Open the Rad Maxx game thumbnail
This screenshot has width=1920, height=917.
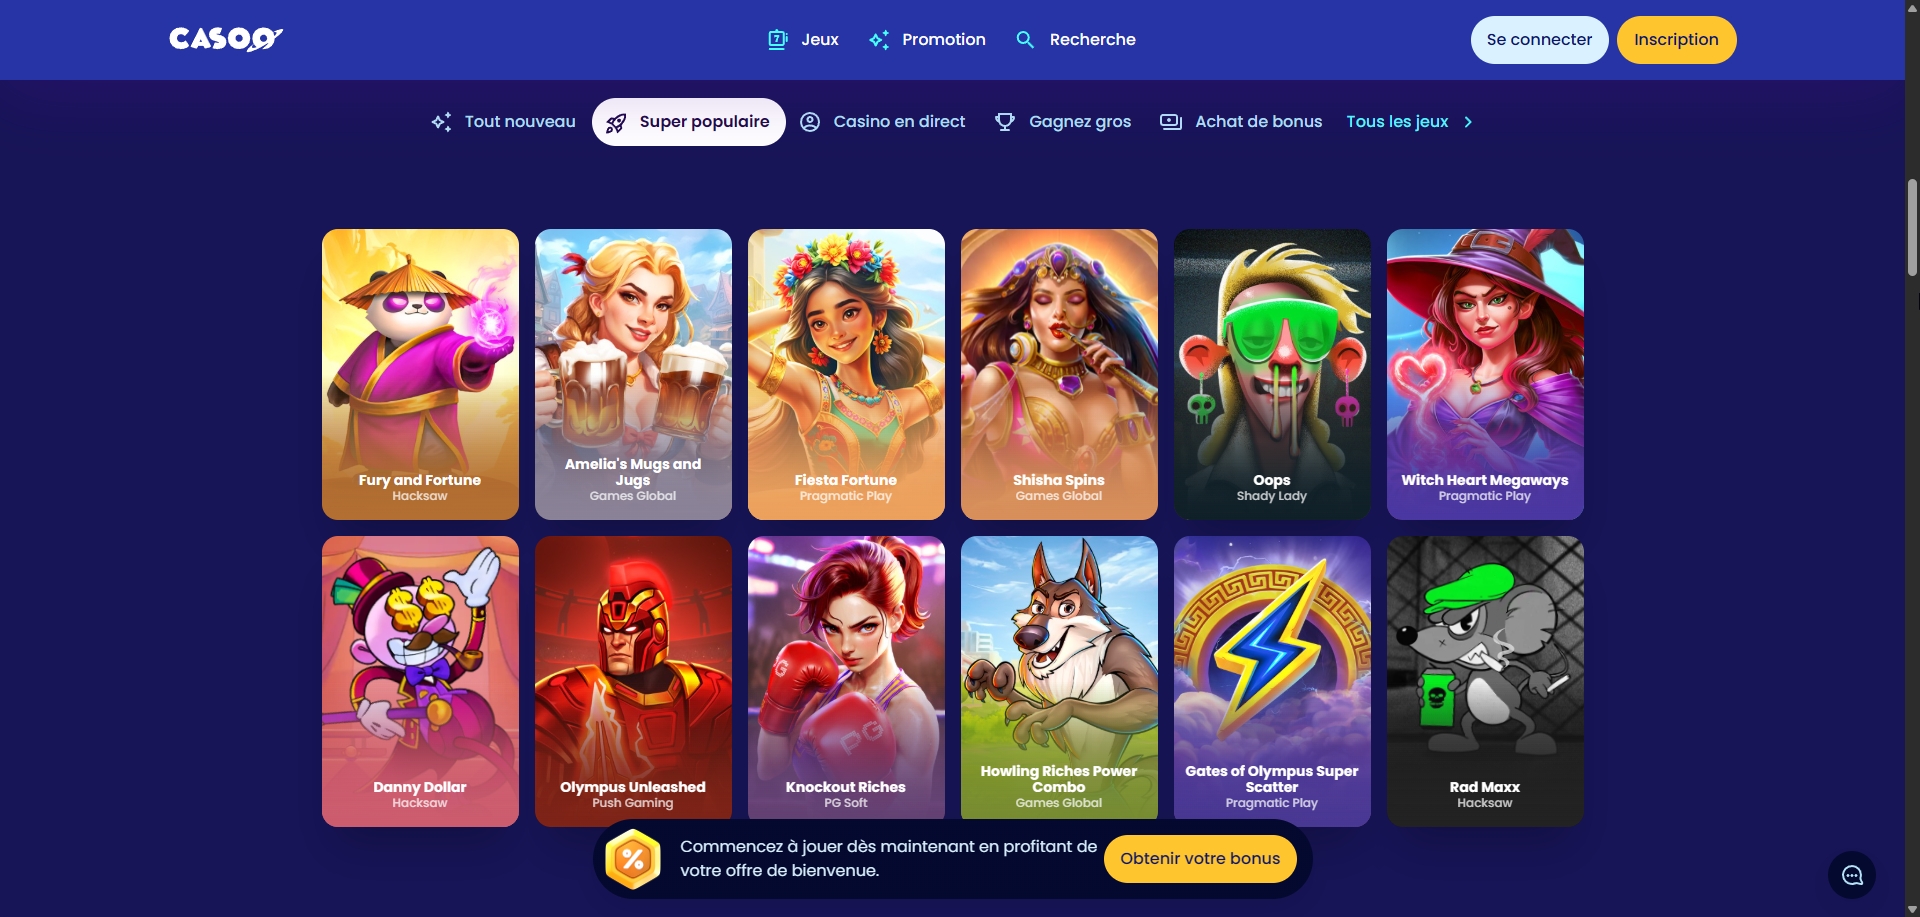(1485, 681)
